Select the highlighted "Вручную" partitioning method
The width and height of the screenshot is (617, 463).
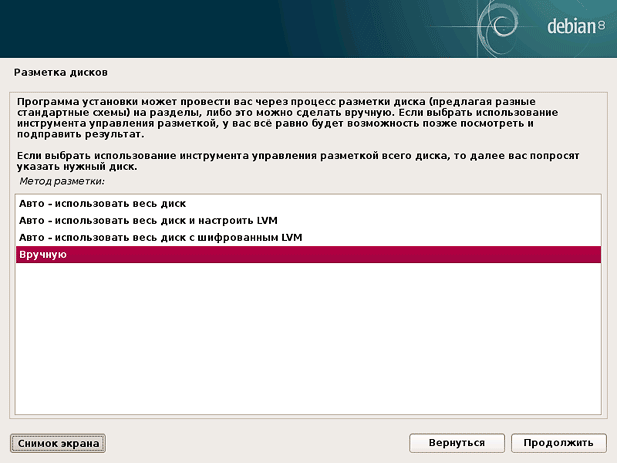click(x=308, y=255)
